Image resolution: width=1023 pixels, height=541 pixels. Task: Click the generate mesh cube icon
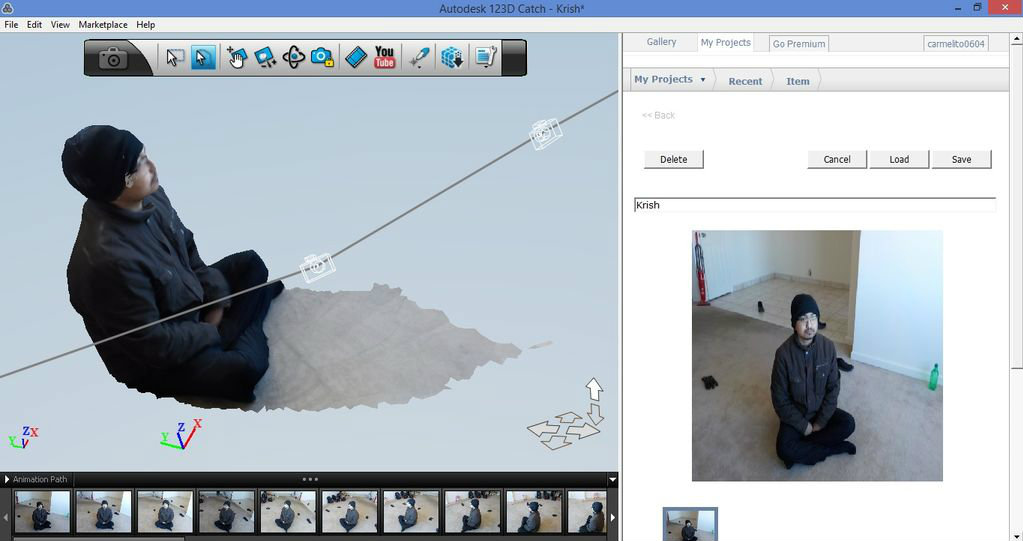[452, 57]
